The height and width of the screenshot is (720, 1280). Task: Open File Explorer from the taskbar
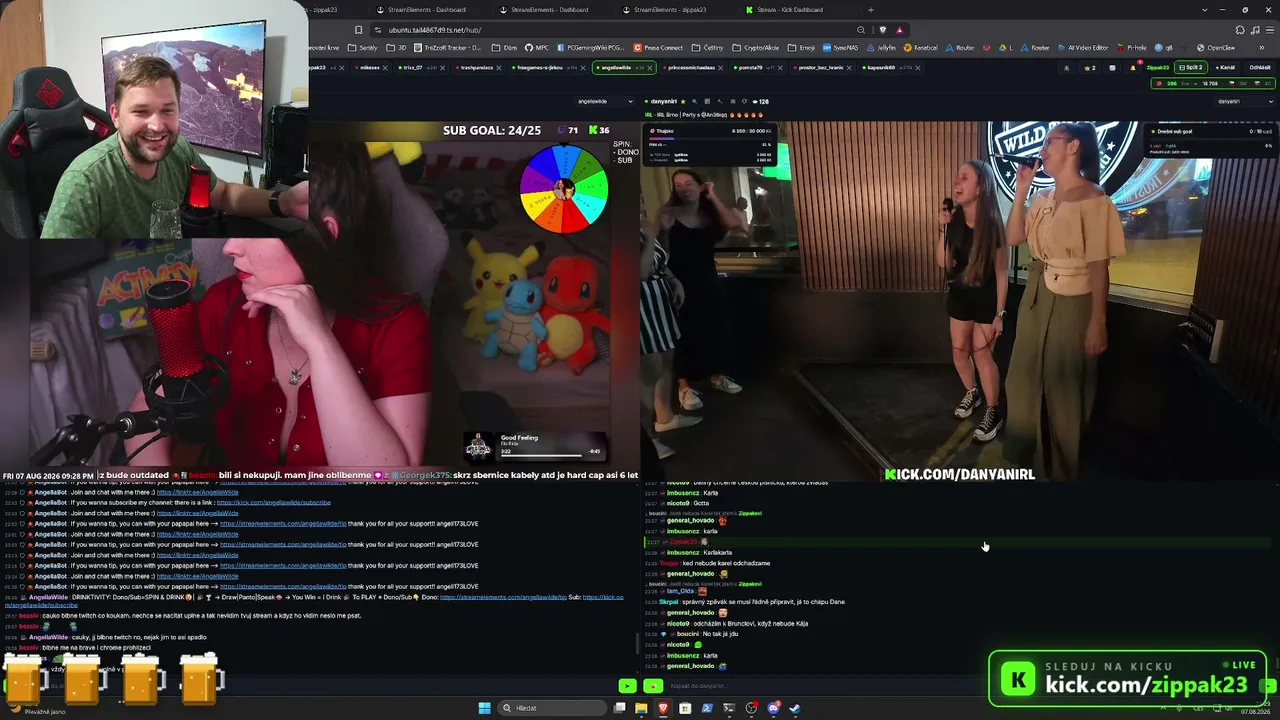641,708
